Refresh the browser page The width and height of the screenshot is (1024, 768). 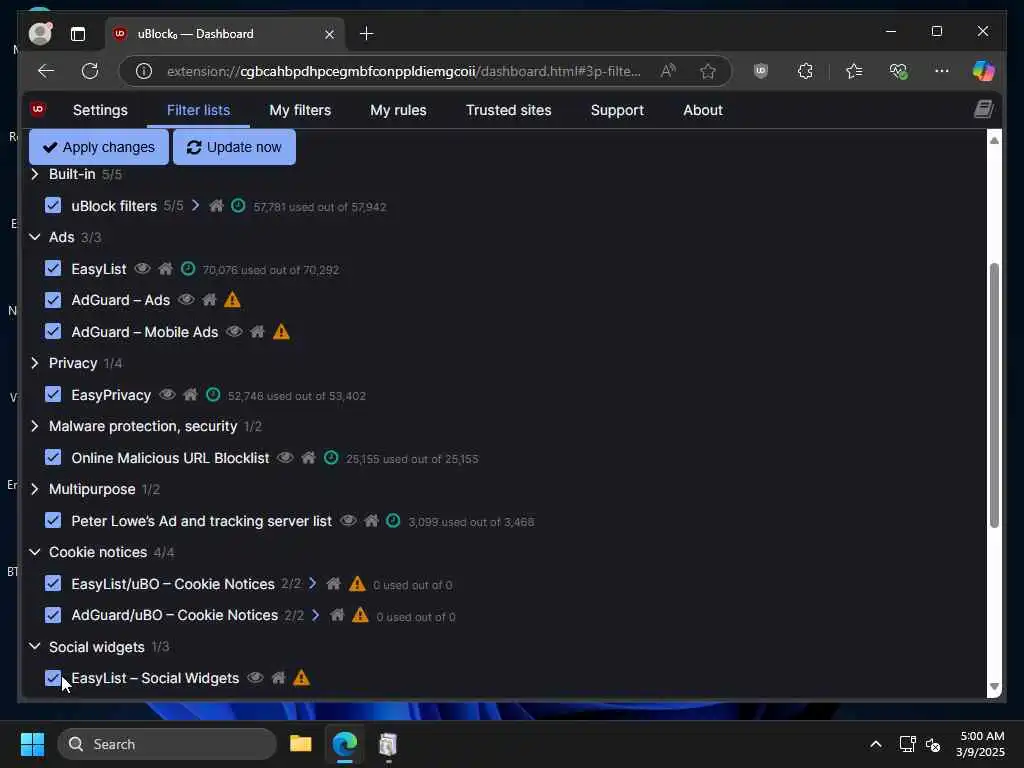click(89, 71)
